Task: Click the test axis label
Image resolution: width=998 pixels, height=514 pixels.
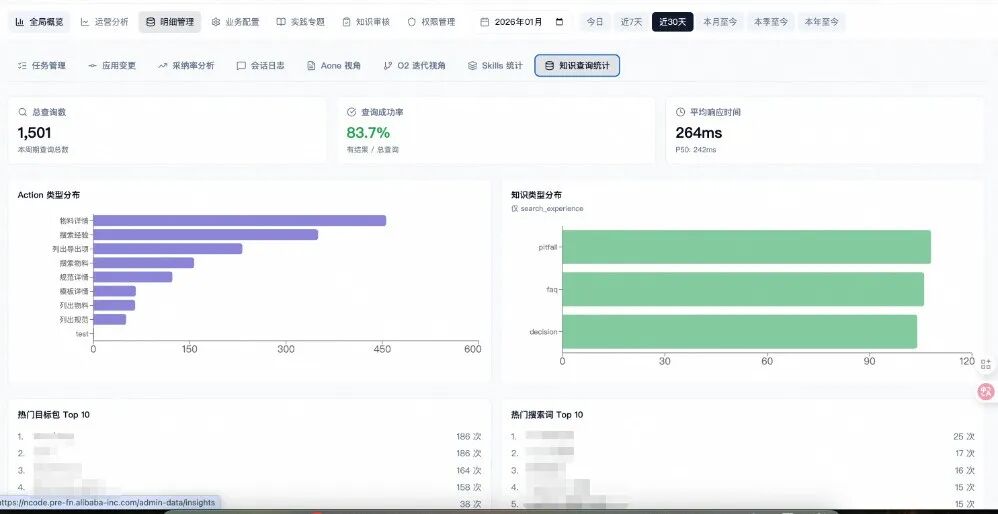Action: point(82,333)
